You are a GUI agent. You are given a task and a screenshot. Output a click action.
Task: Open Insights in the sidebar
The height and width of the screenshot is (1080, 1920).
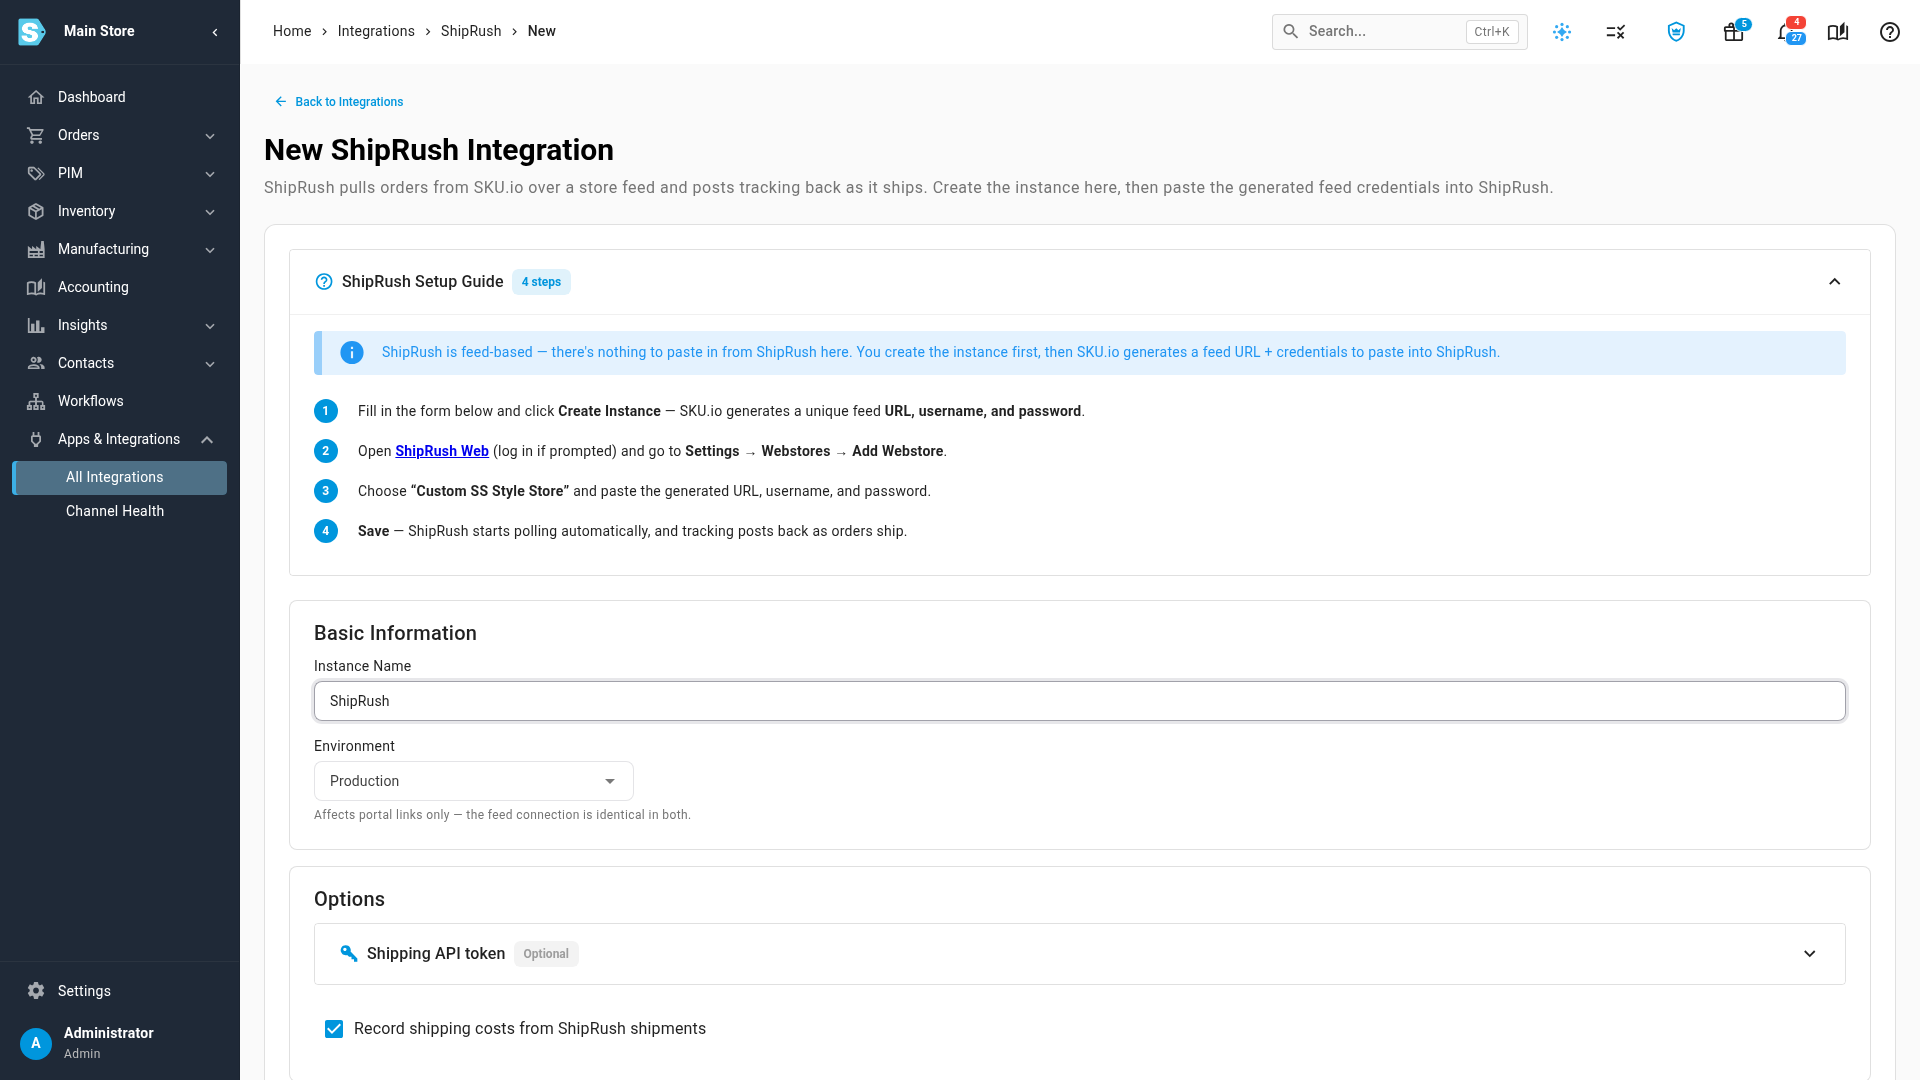120,325
